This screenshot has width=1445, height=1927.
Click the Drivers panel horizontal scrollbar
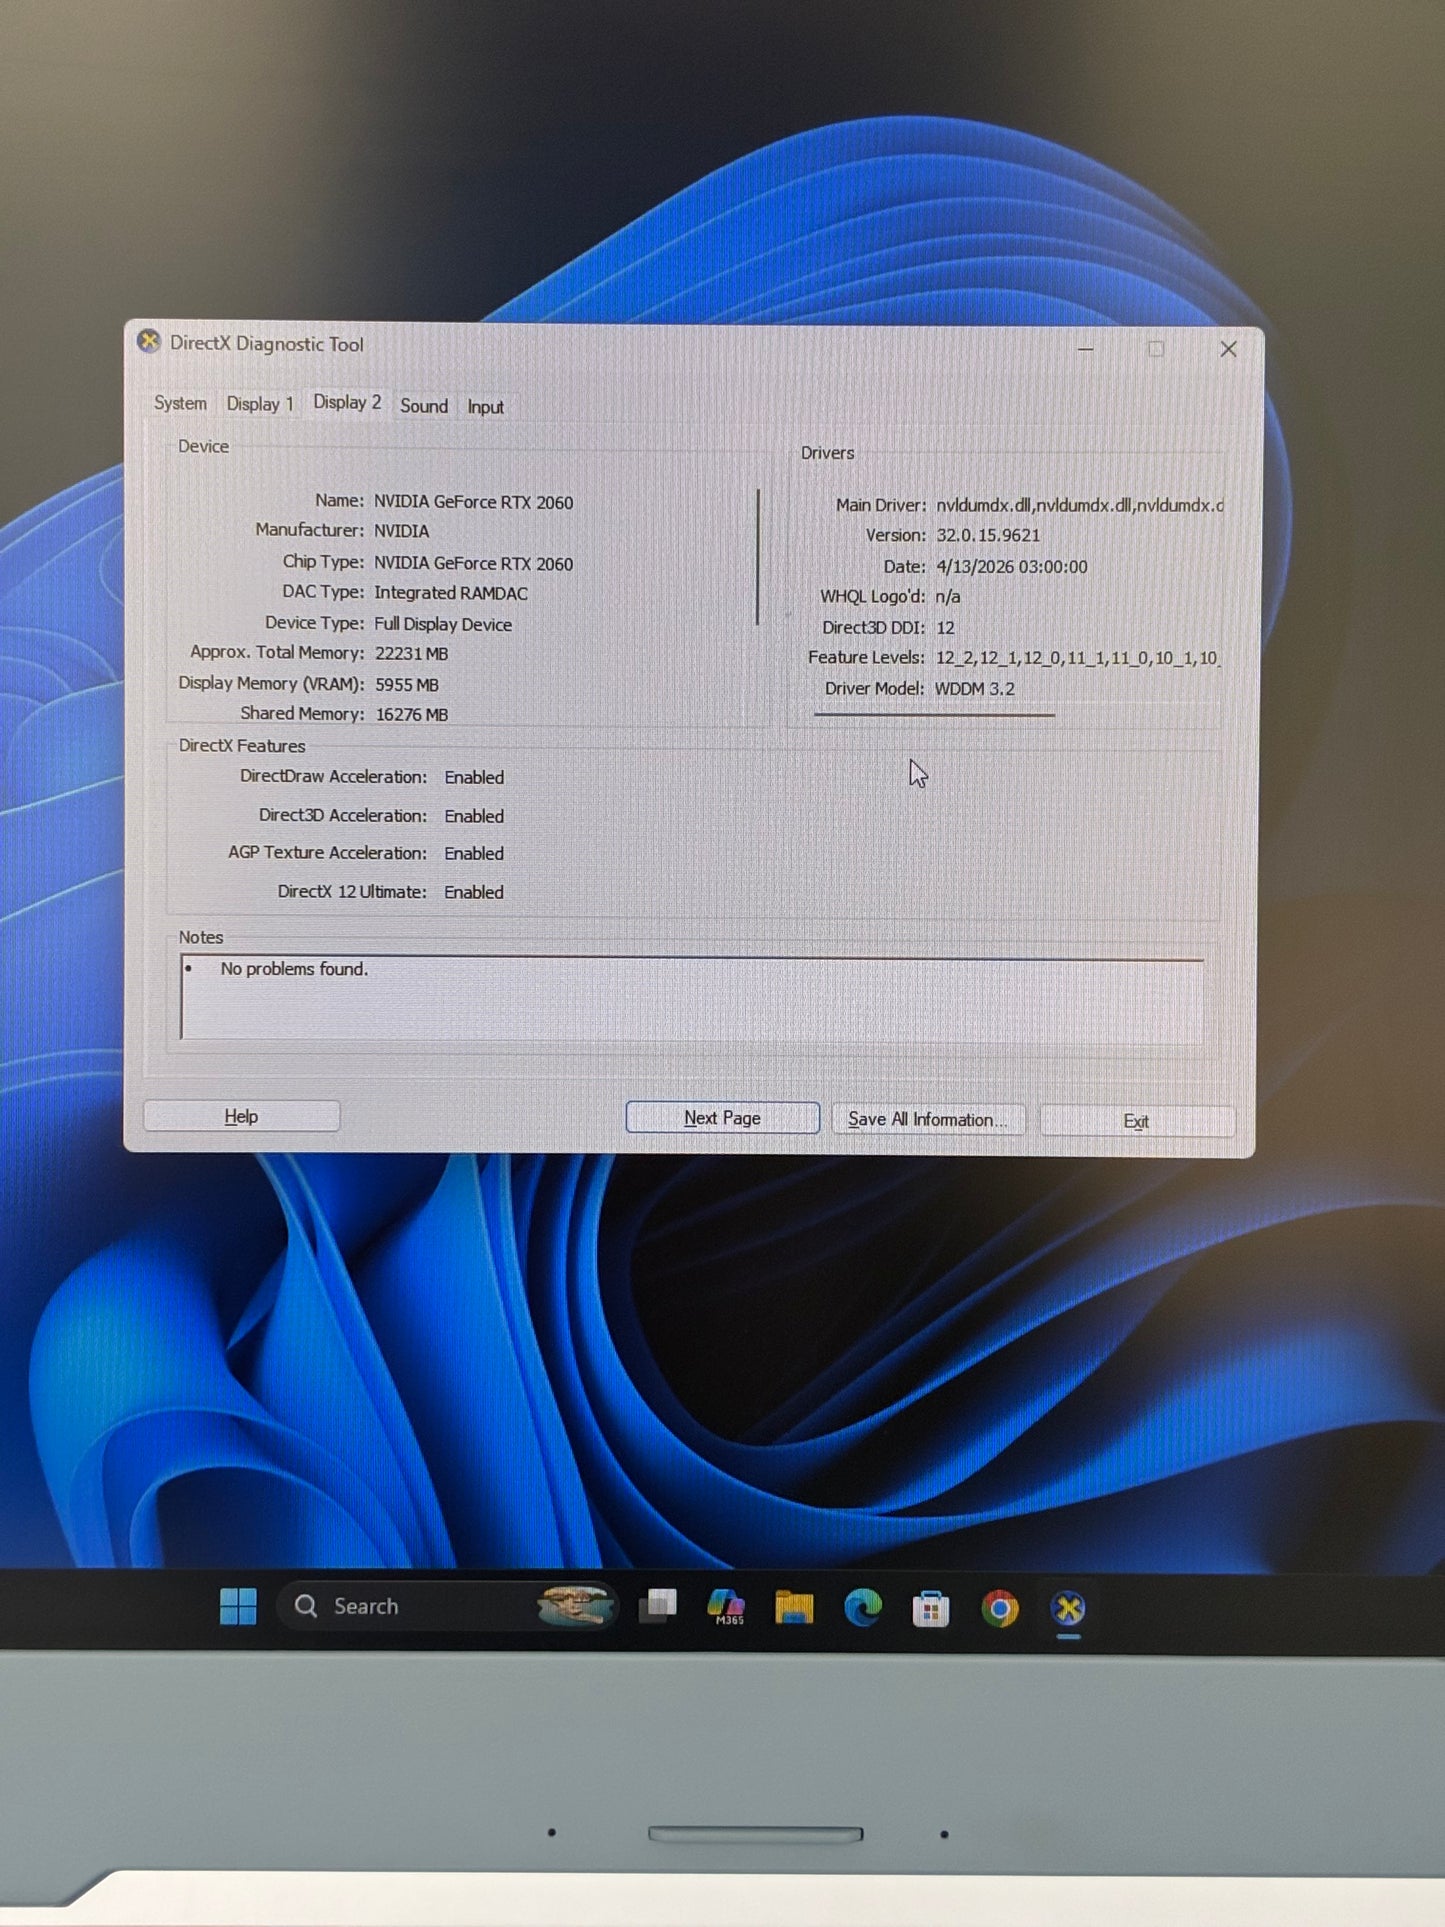pyautogui.click(x=934, y=715)
